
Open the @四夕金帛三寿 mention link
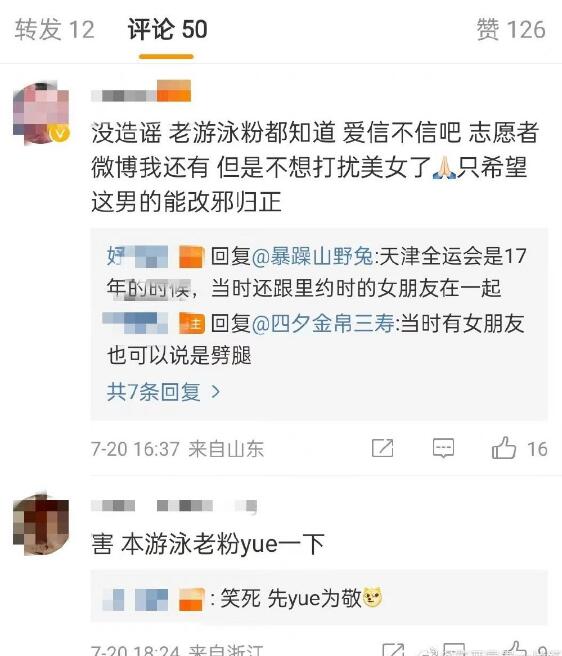pyautogui.click(x=323, y=323)
